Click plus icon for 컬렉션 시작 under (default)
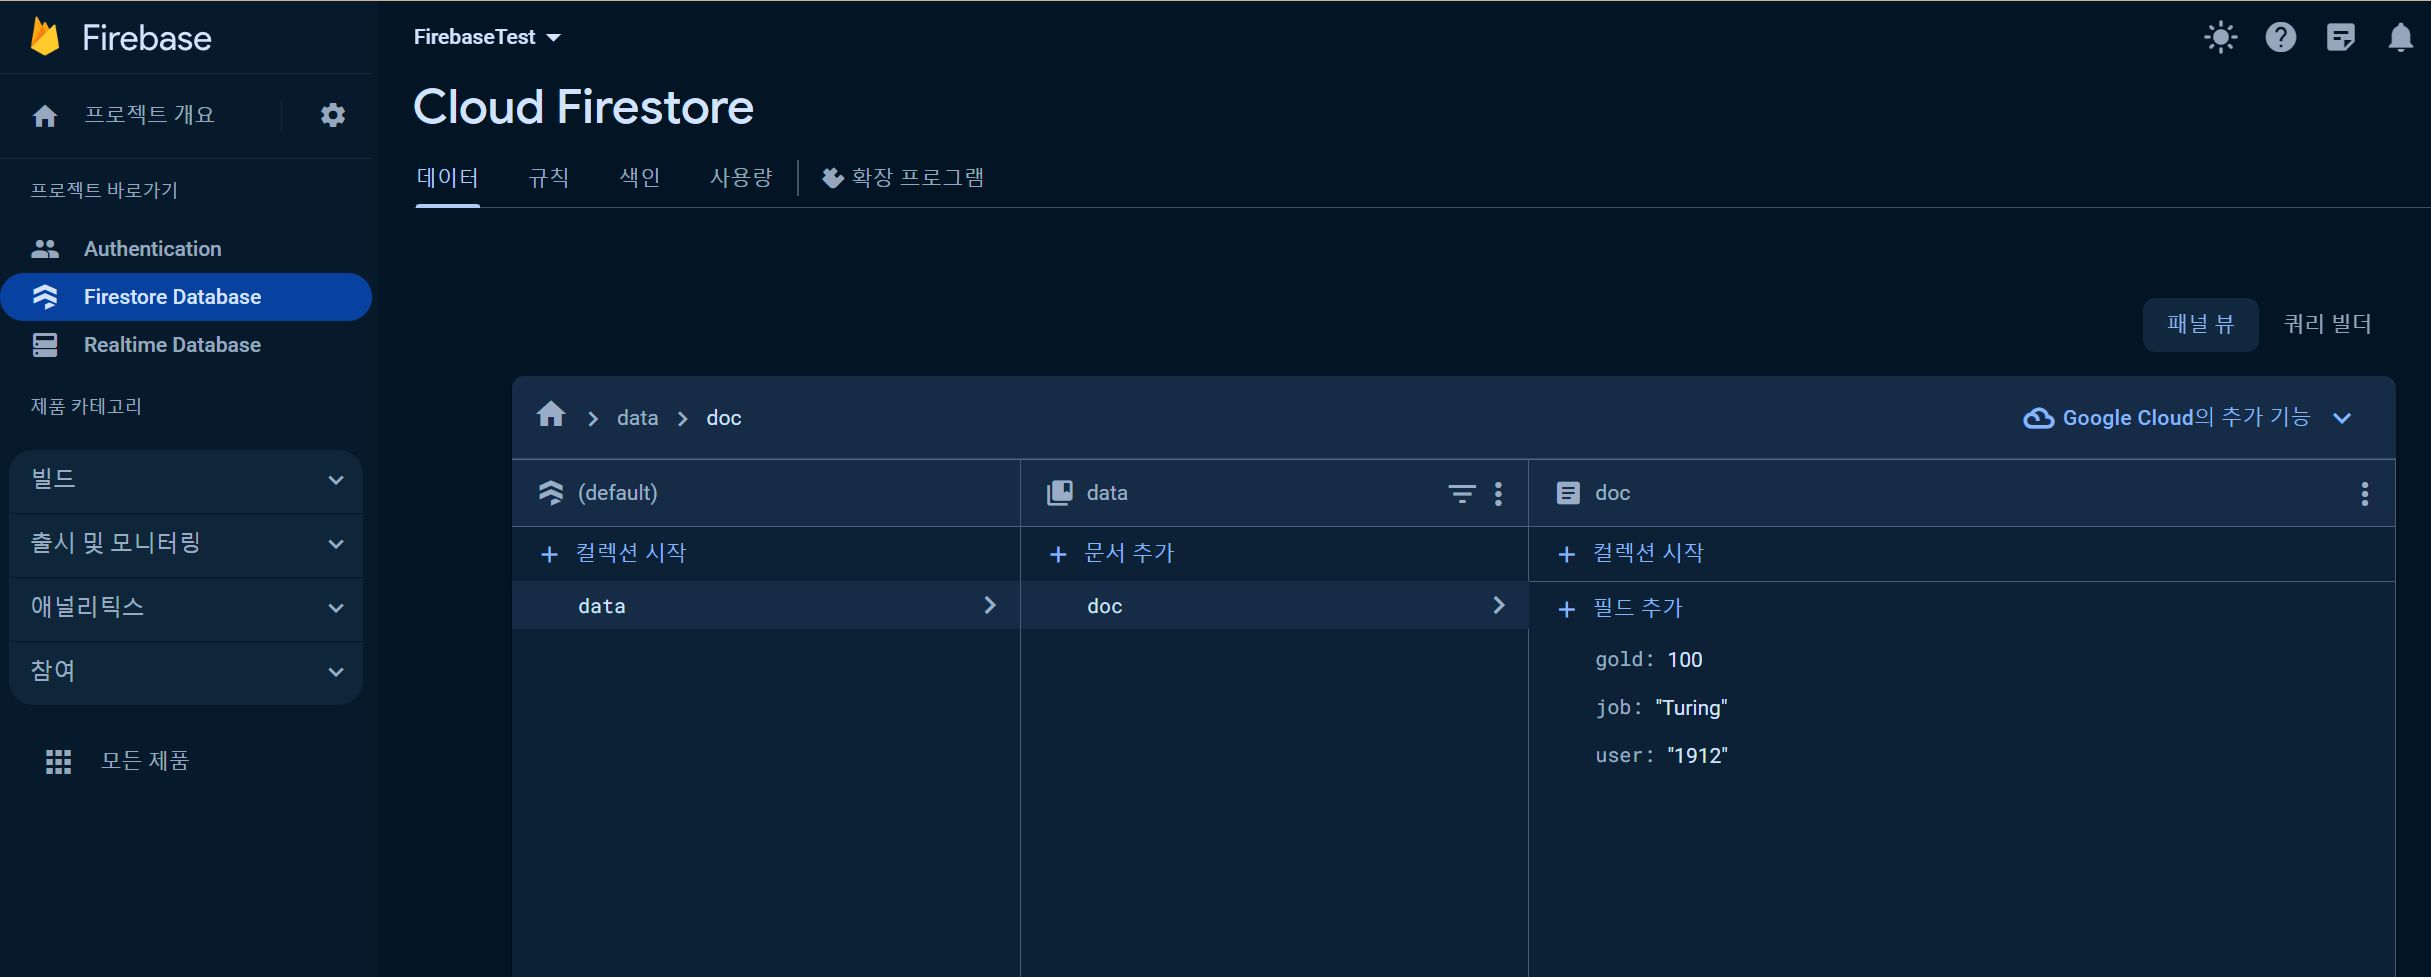 (x=549, y=554)
